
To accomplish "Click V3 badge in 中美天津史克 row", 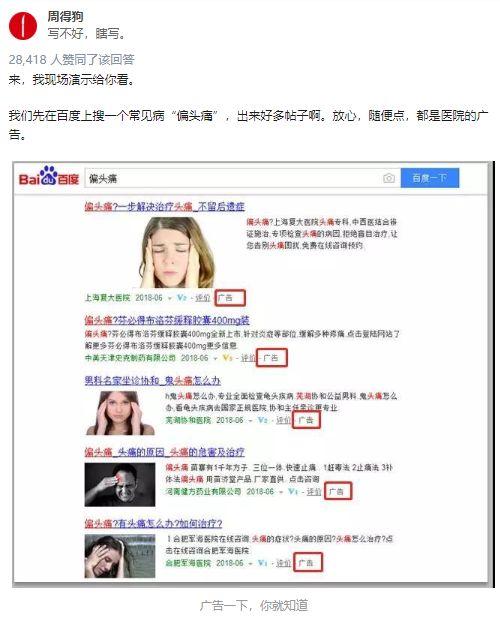I will point(227,358).
